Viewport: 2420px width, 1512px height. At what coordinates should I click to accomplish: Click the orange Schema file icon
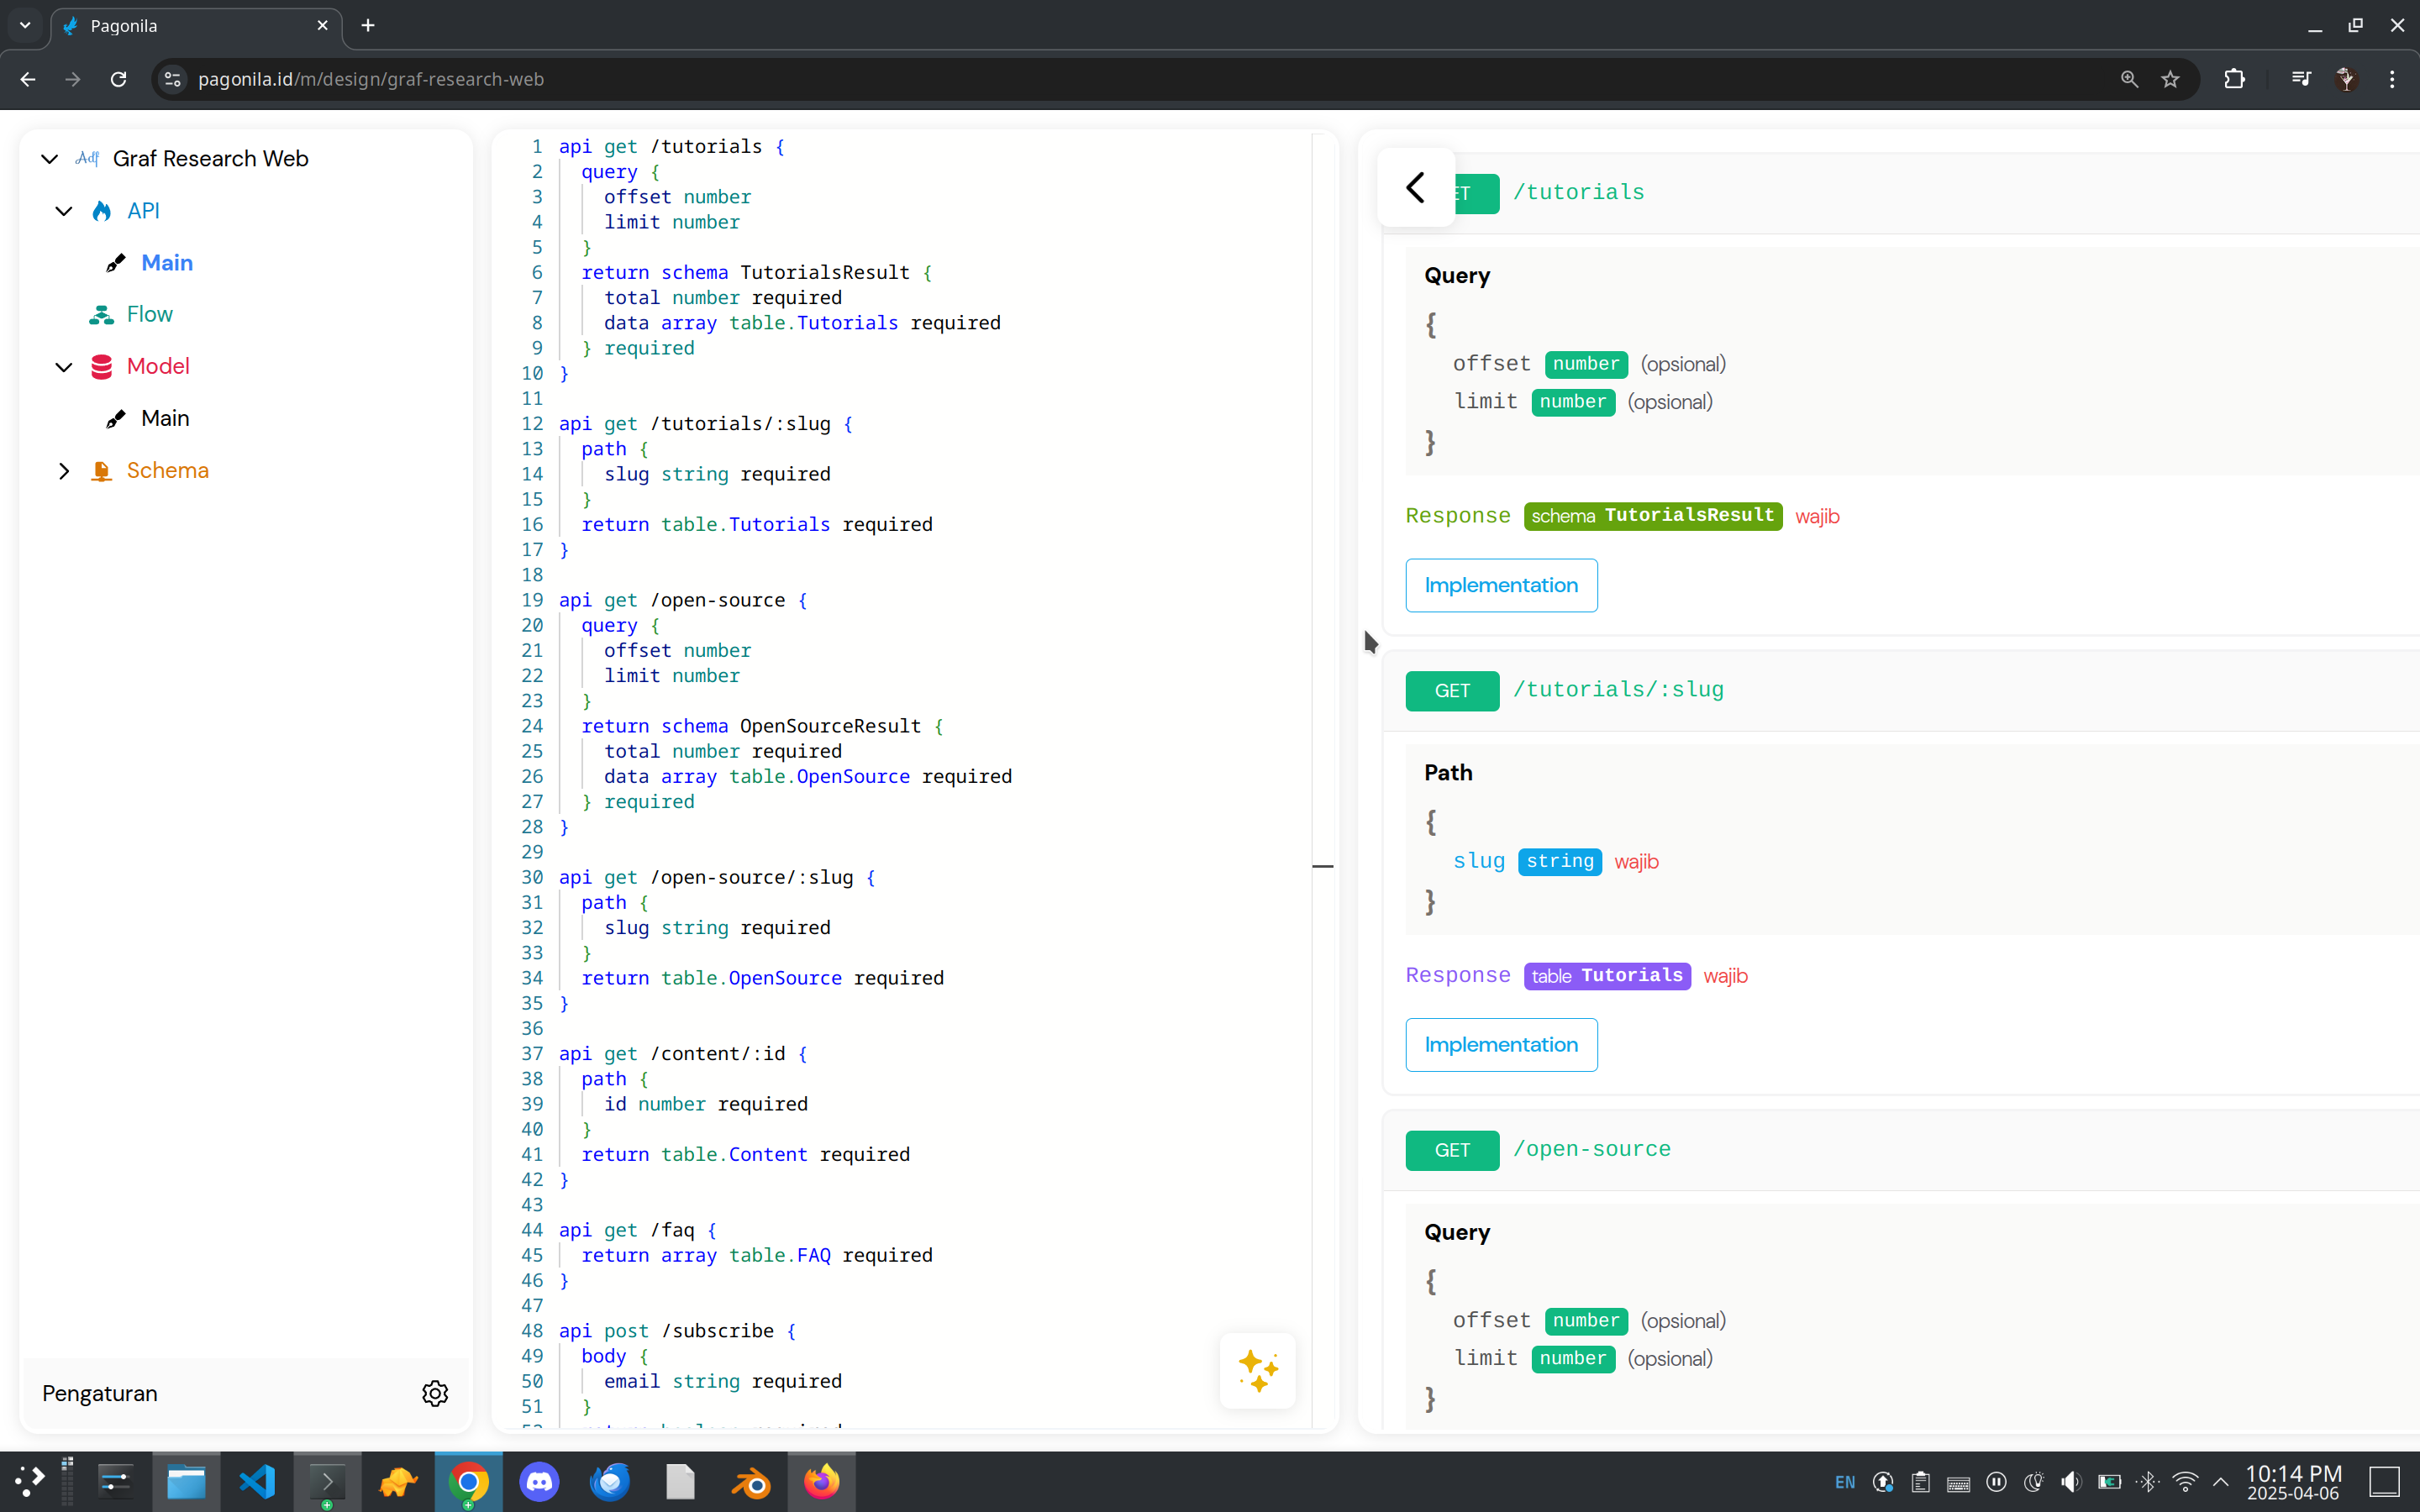[101, 471]
